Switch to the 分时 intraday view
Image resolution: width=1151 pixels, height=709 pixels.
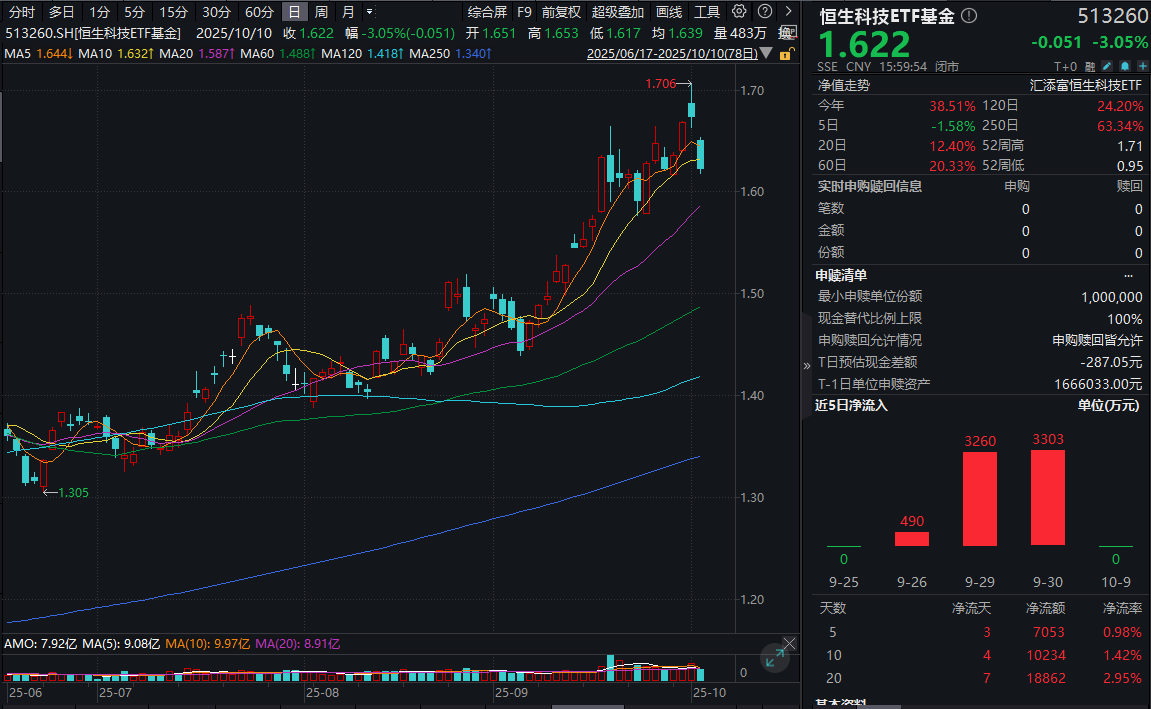pos(21,12)
